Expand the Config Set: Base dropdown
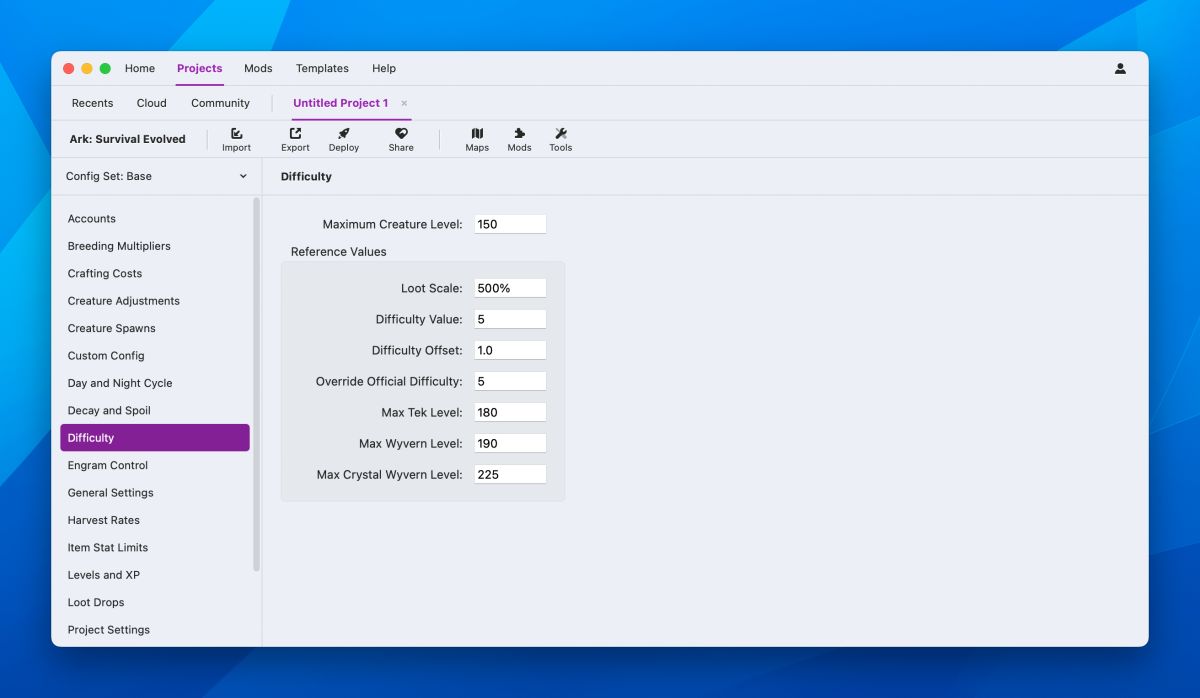Screen dimensions: 1200x698 pos(156,176)
